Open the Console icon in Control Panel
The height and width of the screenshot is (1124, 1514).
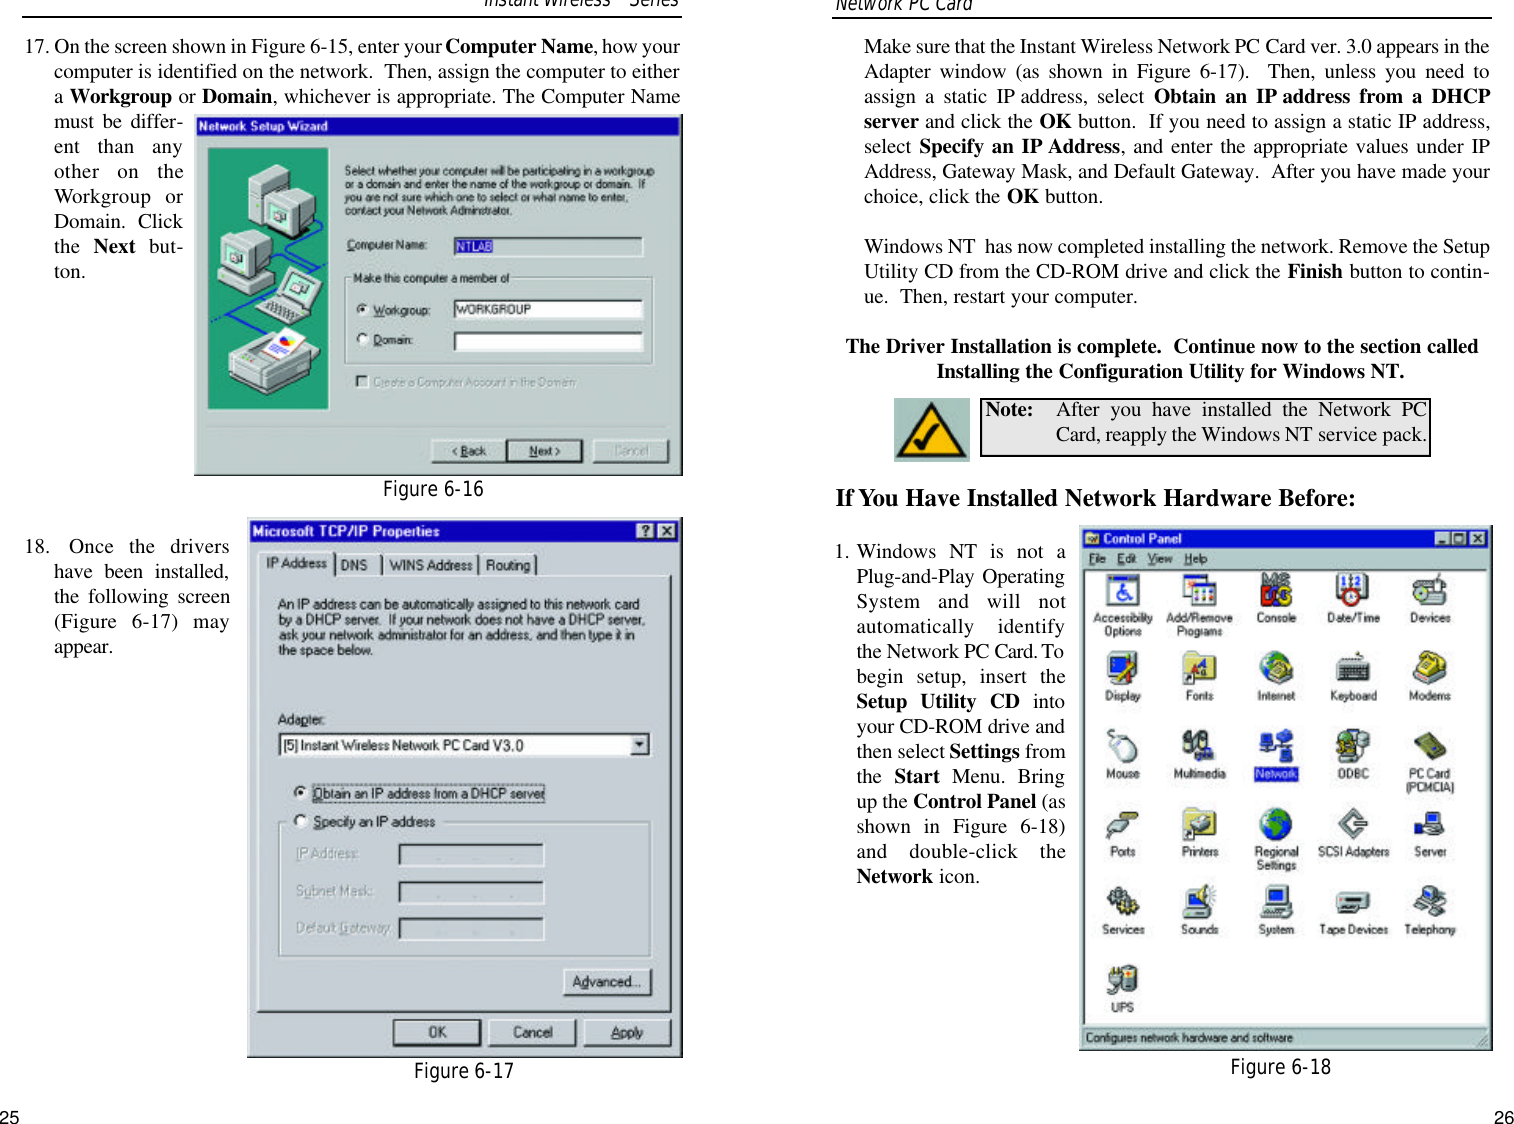1276,599
